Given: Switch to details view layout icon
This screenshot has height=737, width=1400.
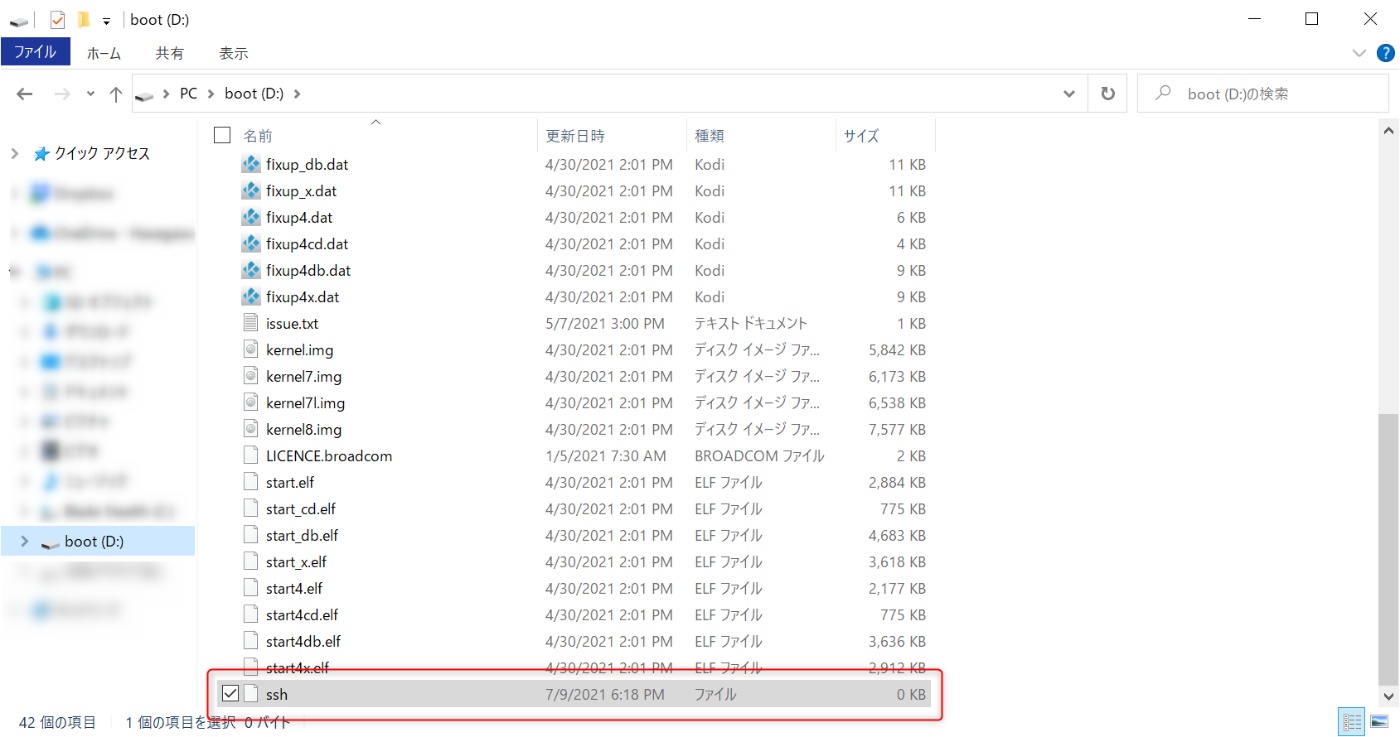Looking at the screenshot, I should [1352, 721].
